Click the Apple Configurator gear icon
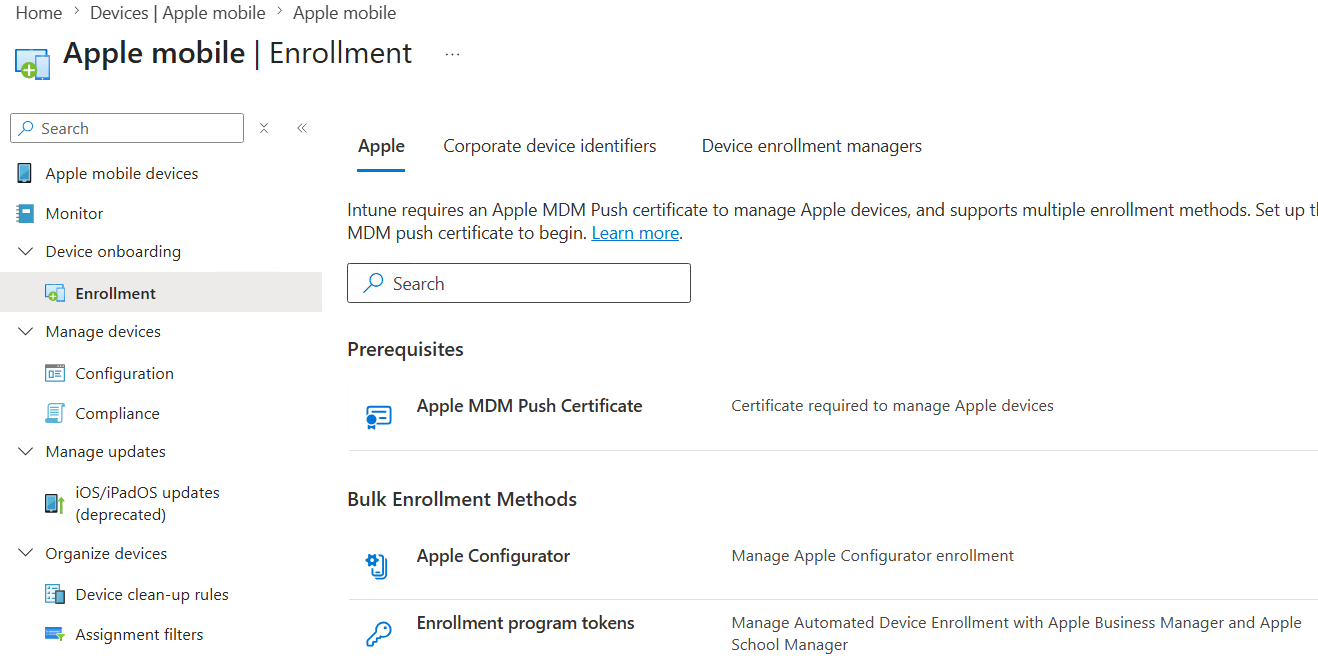The height and width of the screenshot is (665, 1318). click(x=377, y=566)
